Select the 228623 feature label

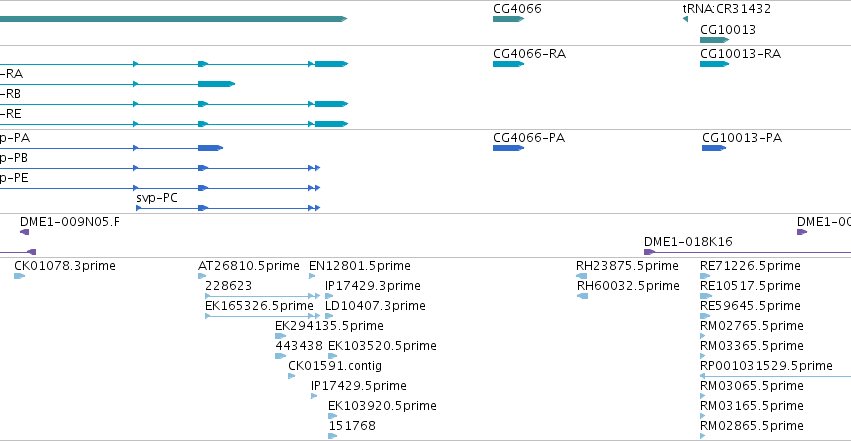click(x=228, y=286)
